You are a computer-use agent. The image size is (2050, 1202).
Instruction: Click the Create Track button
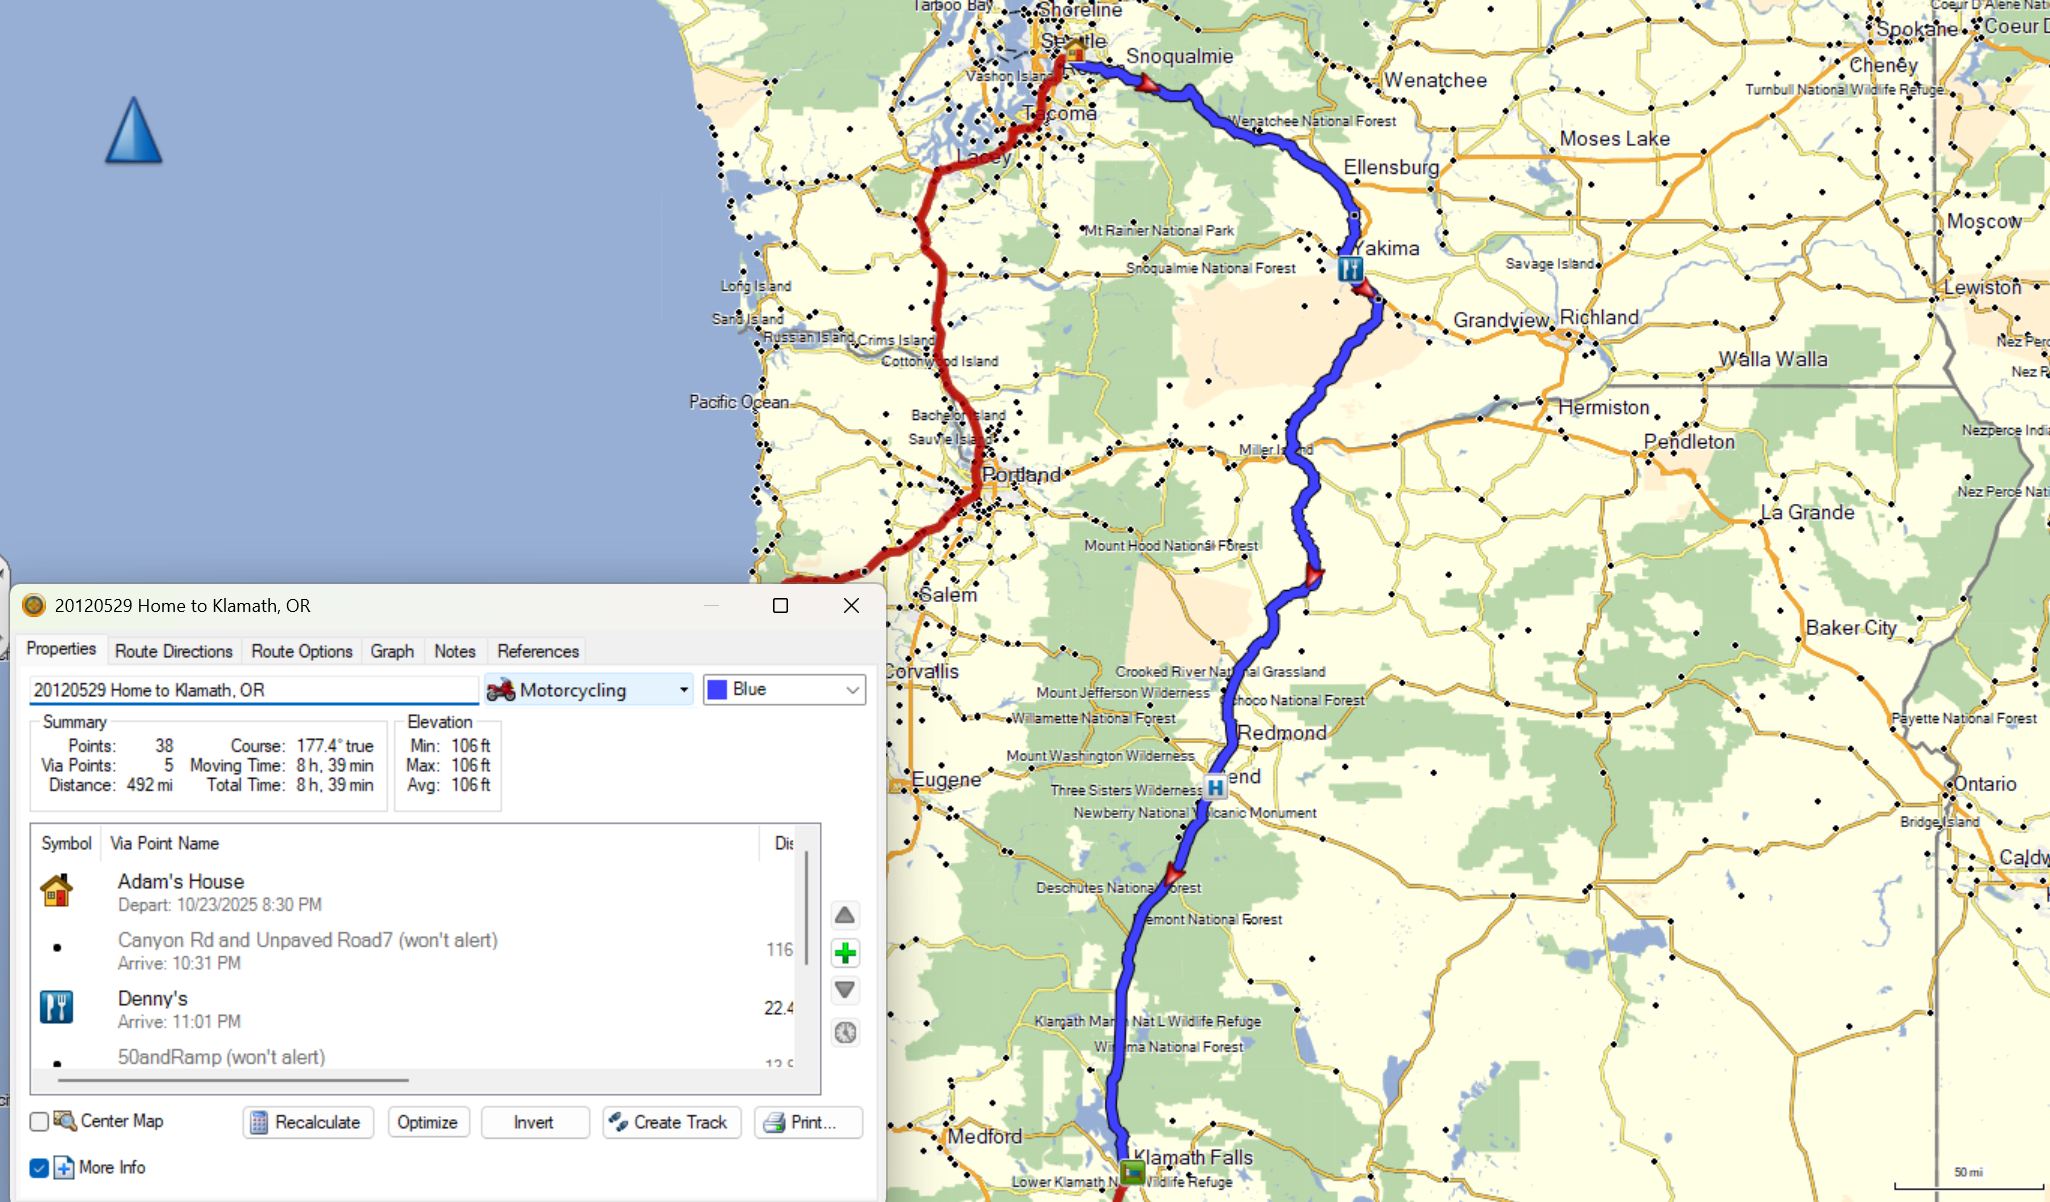pyautogui.click(x=671, y=1122)
